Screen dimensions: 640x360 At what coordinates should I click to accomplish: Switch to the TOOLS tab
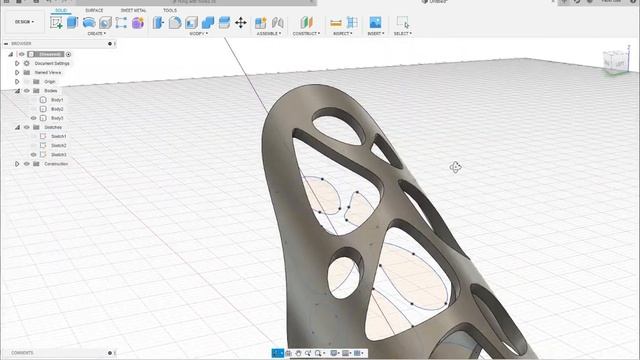[x=170, y=10]
